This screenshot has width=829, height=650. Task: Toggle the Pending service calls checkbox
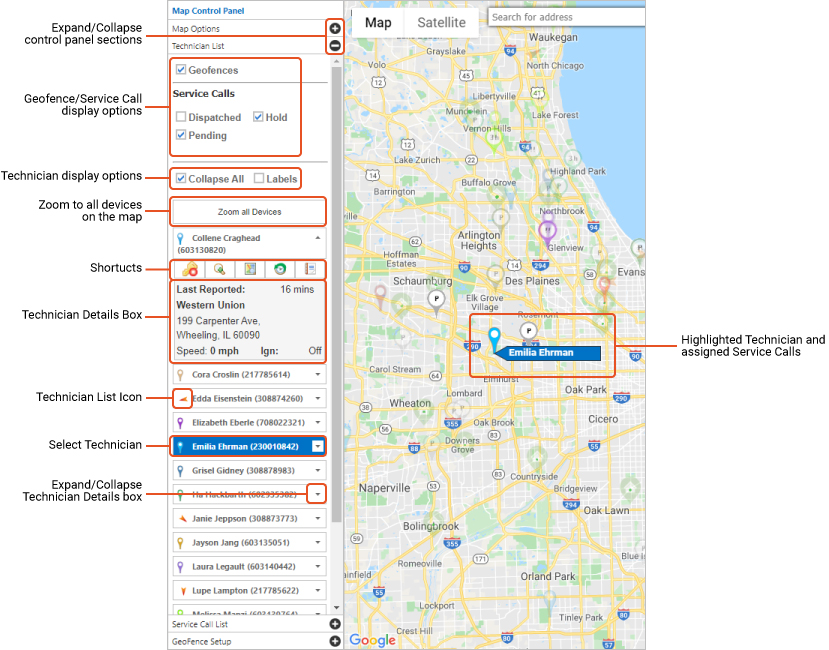[x=181, y=135]
